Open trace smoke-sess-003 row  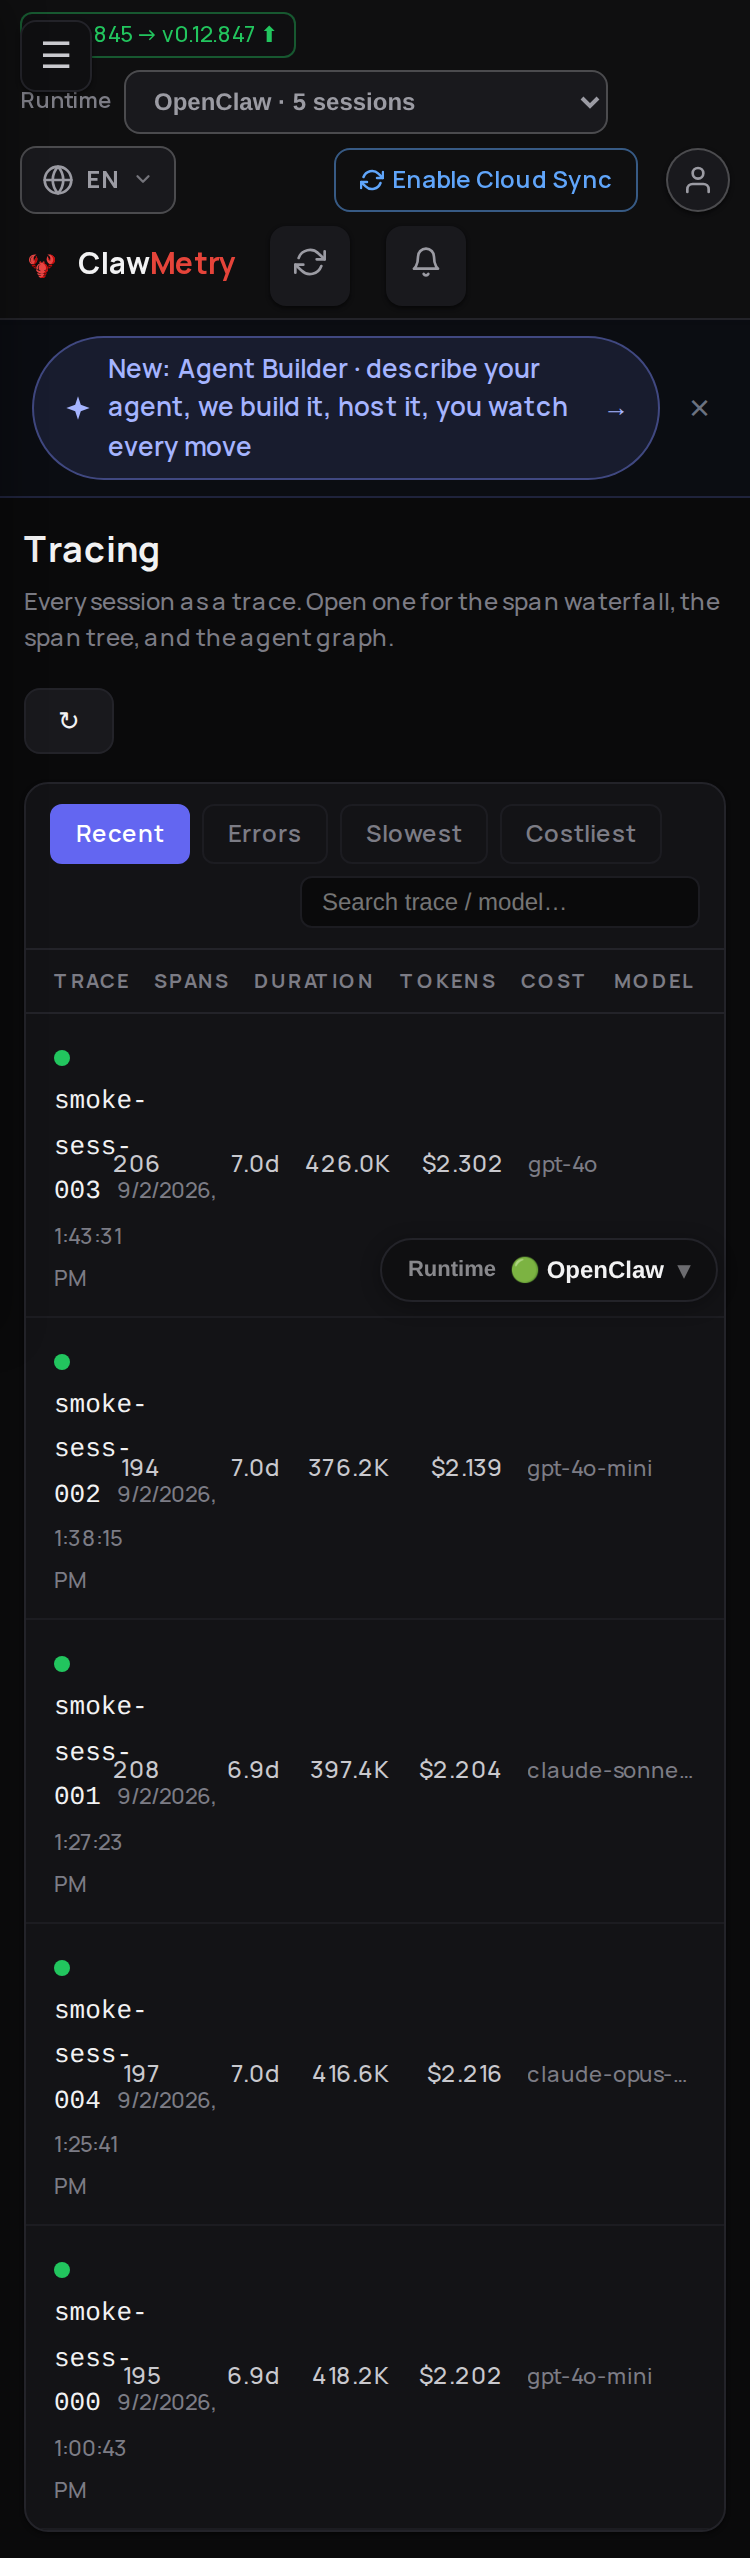coord(375,1165)
